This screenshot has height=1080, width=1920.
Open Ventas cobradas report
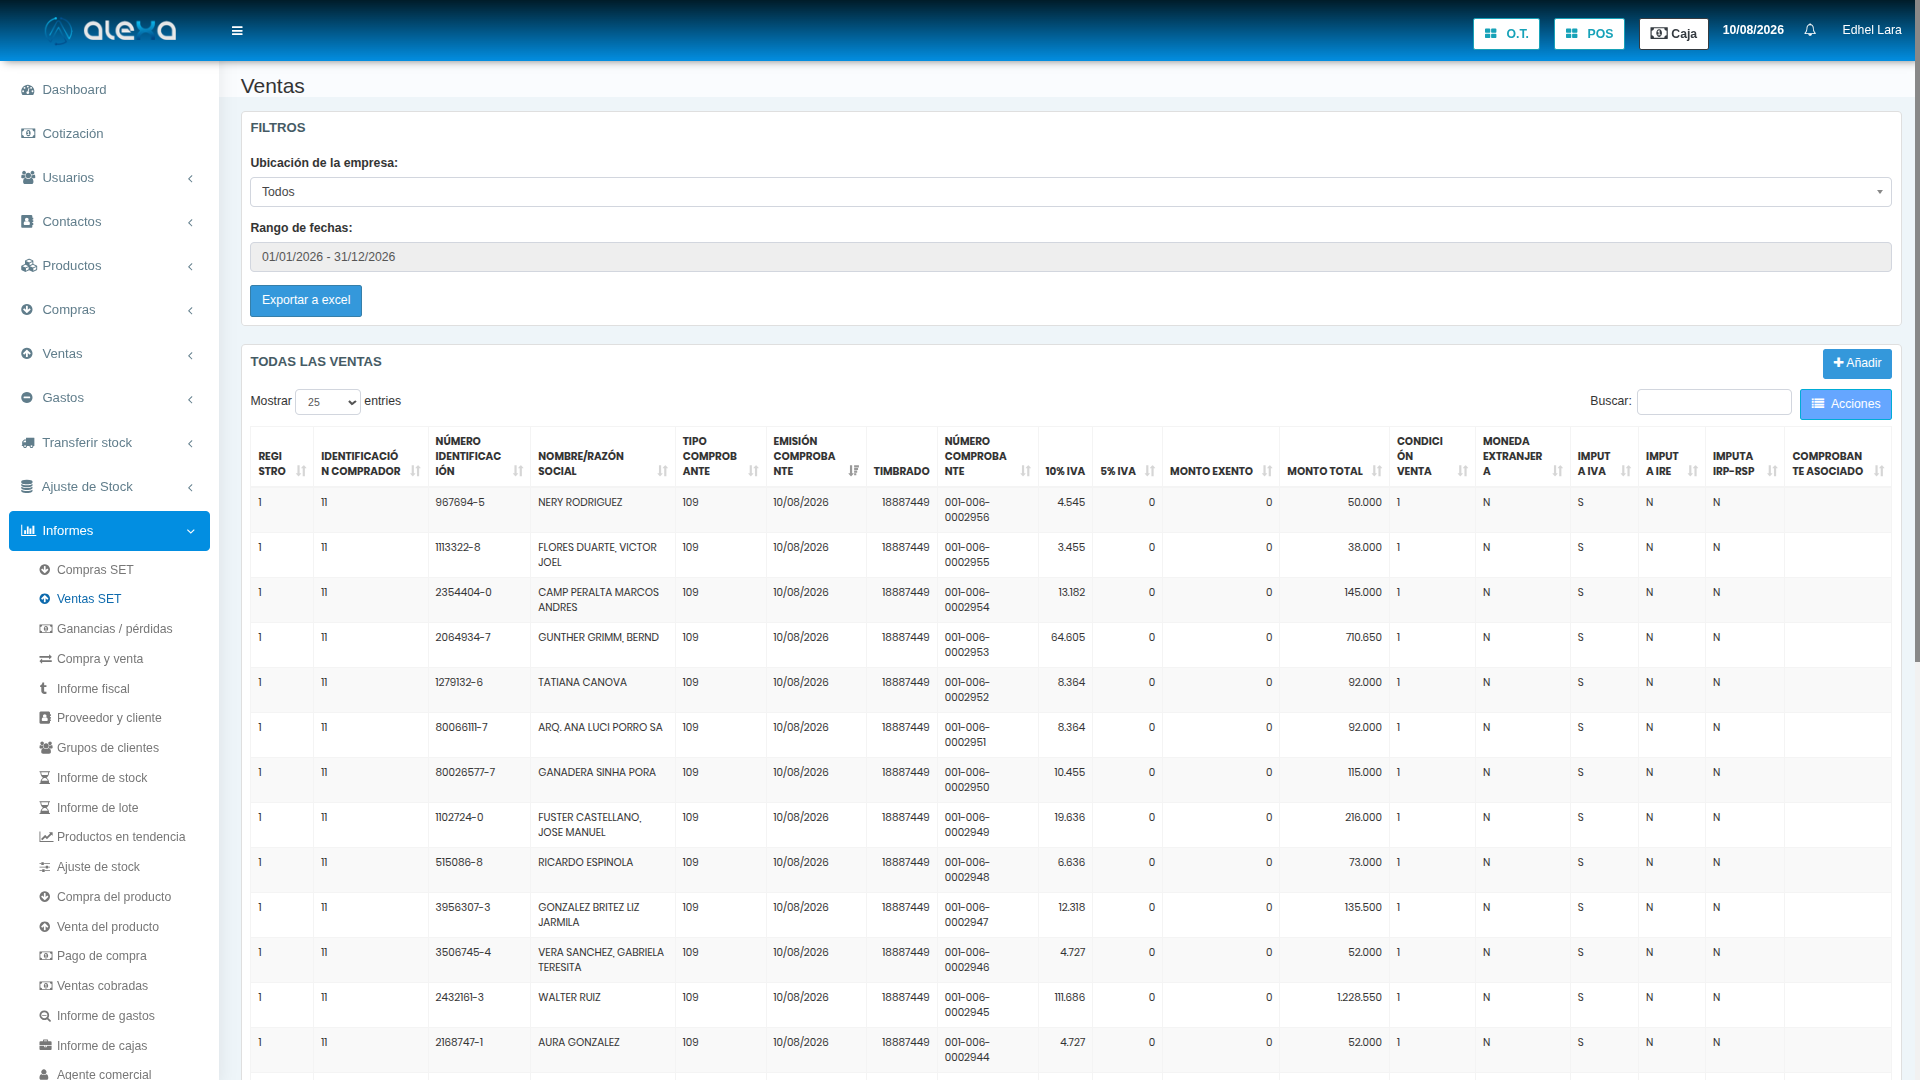102,986
